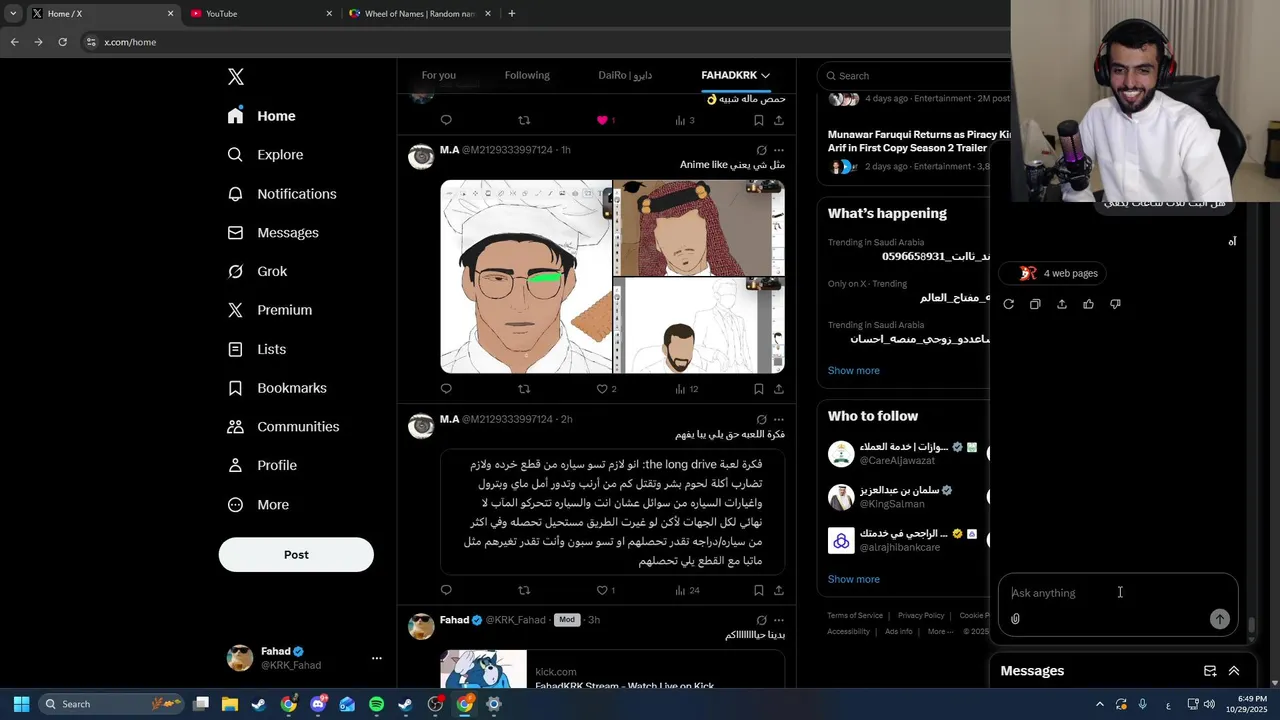
Task: Open more options on the long drive post
Action: pos(779,420)
